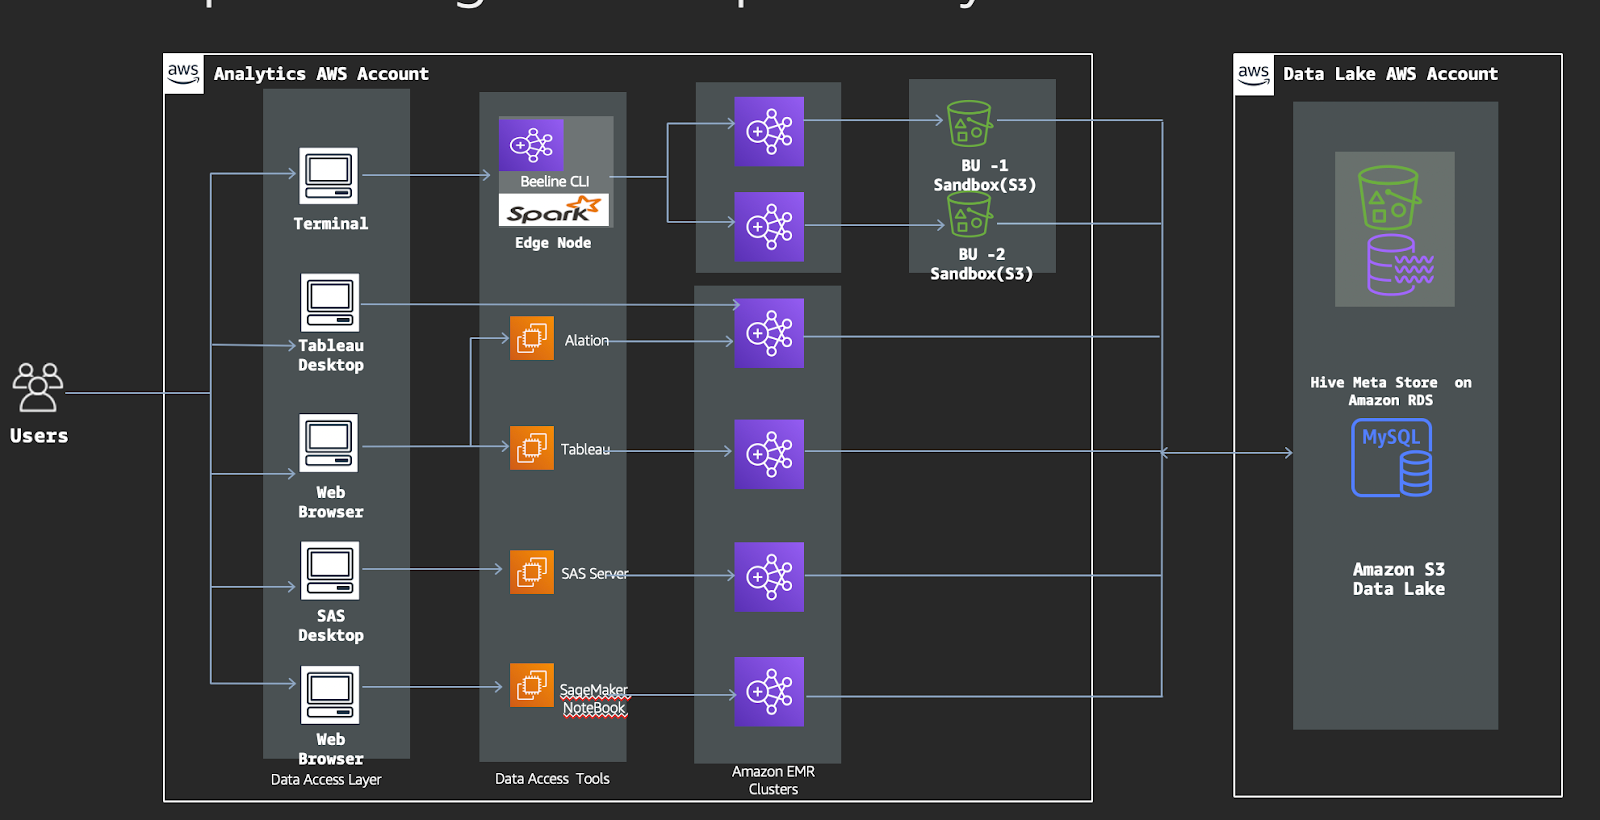Click the BU -2 Sandbox S3 bucket icon
The image size is (1600, 820).
click(969, 214)
